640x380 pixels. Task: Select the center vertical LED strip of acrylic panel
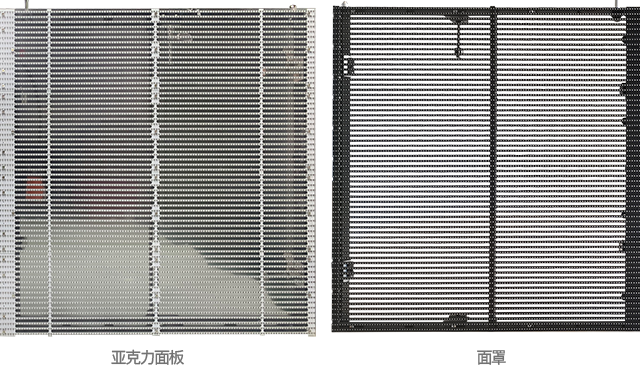pyautogui.click(x=156, y=172)
